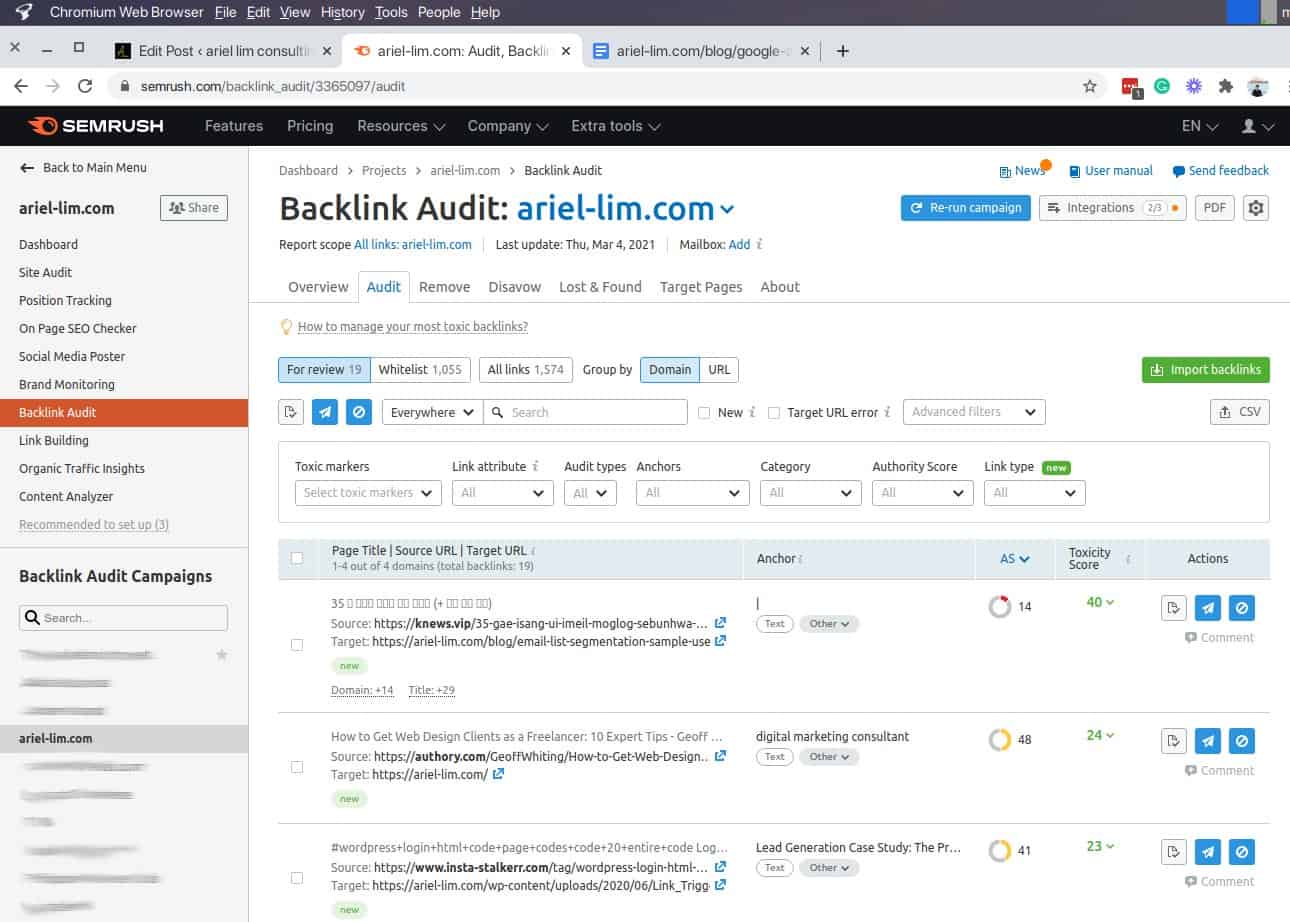Move knews.vip row to Remove list
1290x922 pixels.
click(x=1208, y=608)
